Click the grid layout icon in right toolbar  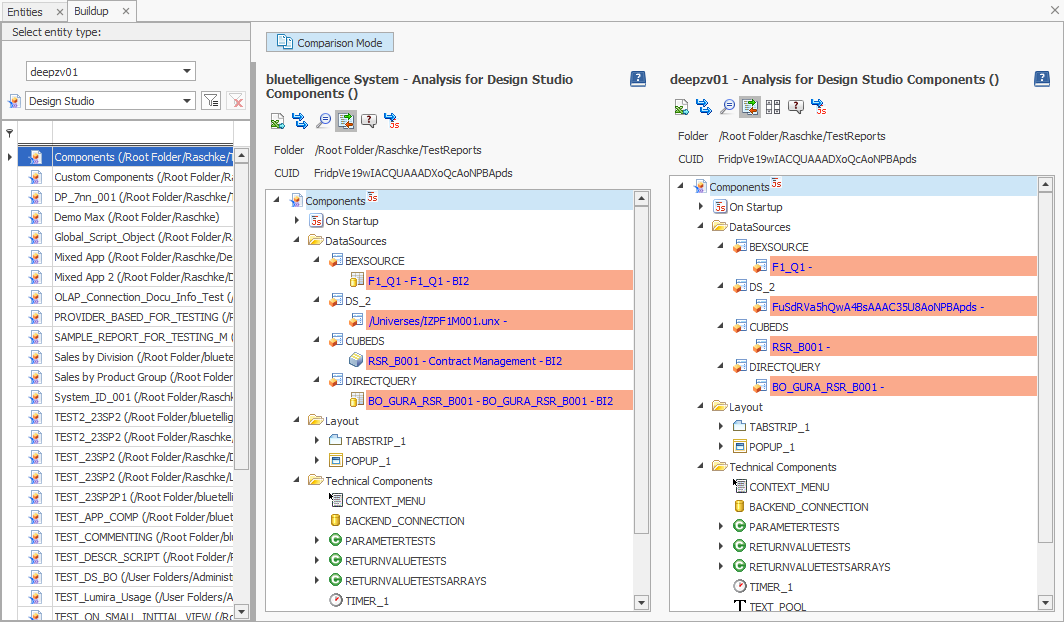point(773,107)
